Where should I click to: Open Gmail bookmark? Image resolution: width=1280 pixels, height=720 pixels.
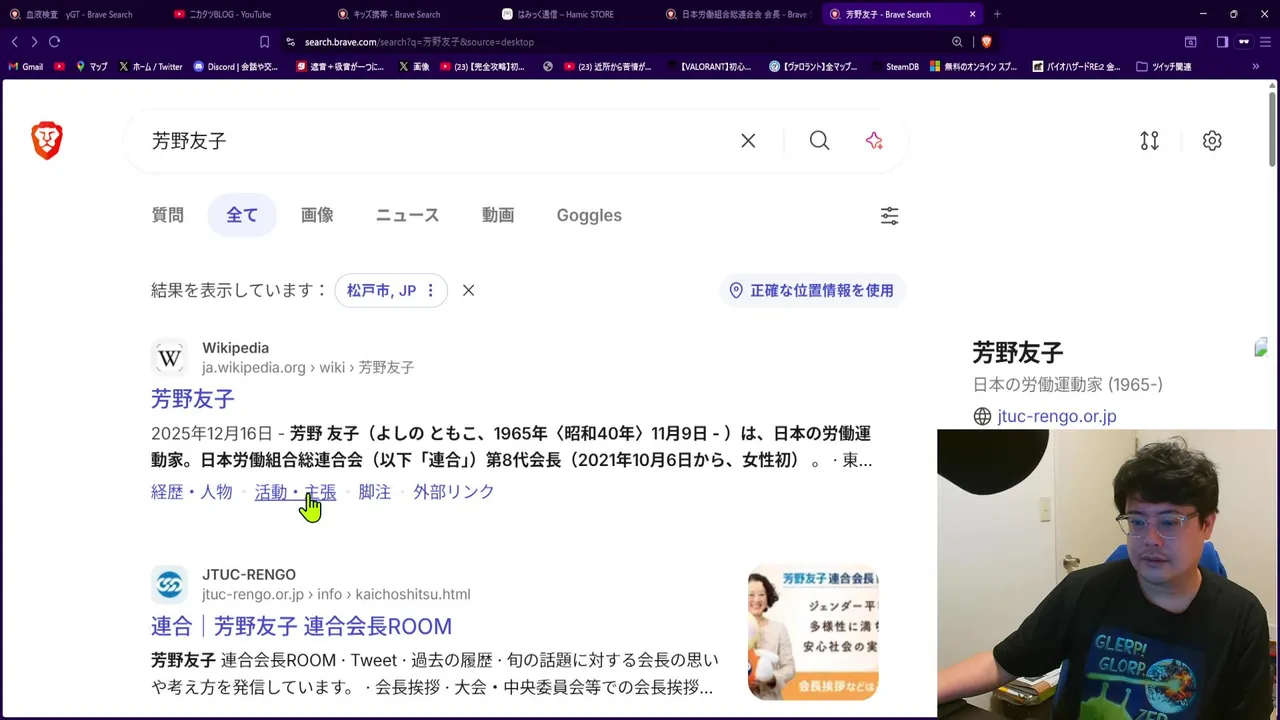click(26, 67)
